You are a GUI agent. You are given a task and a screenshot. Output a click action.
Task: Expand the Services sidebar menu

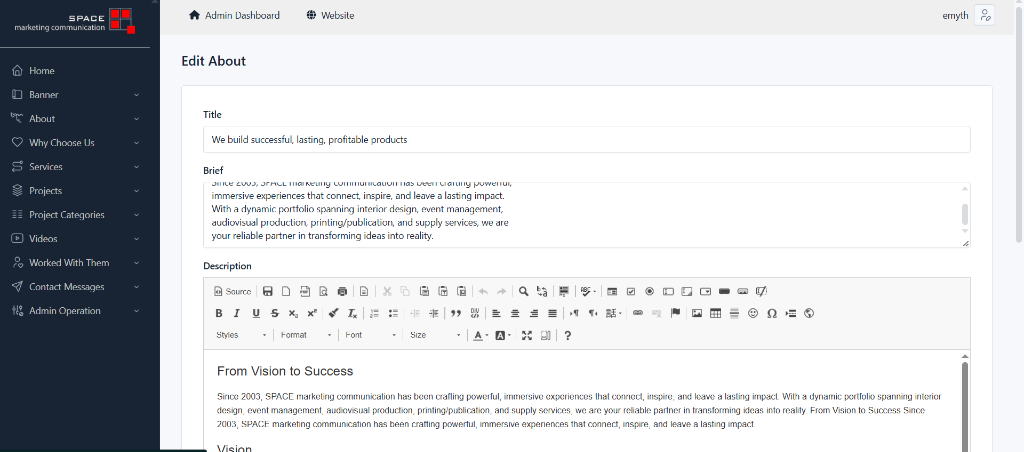(x=75, y=167)
